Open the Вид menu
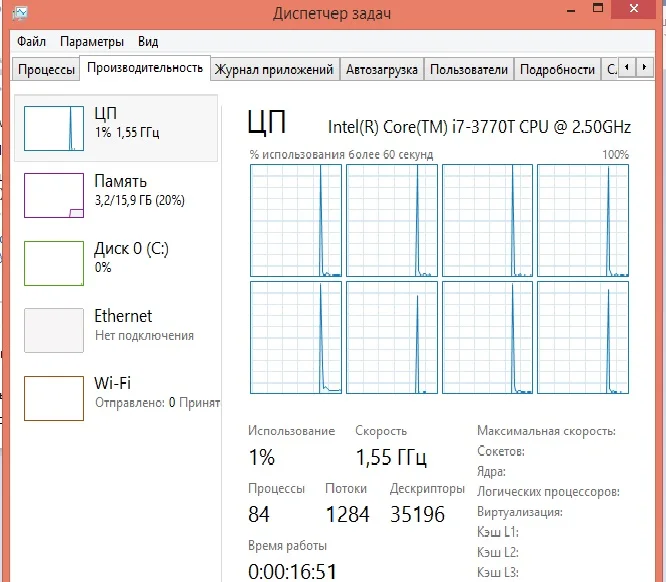The width and height of the screenshot is (666, 582). (x=148, y=42)
